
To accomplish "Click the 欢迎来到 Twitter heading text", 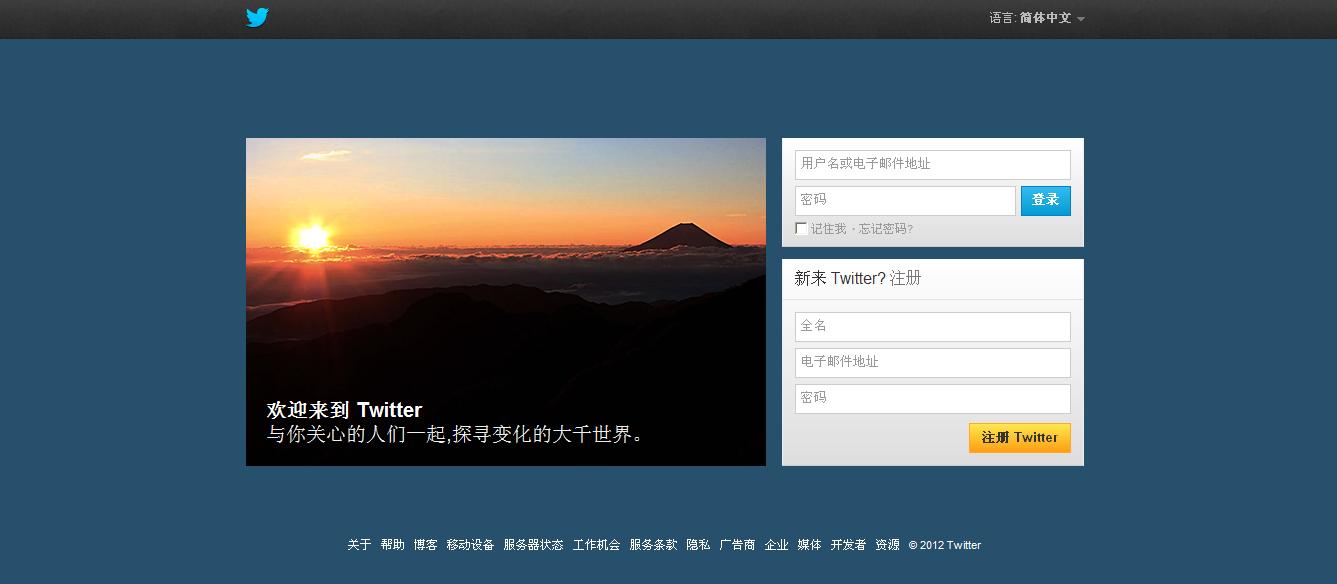I will tap(345, 410).
